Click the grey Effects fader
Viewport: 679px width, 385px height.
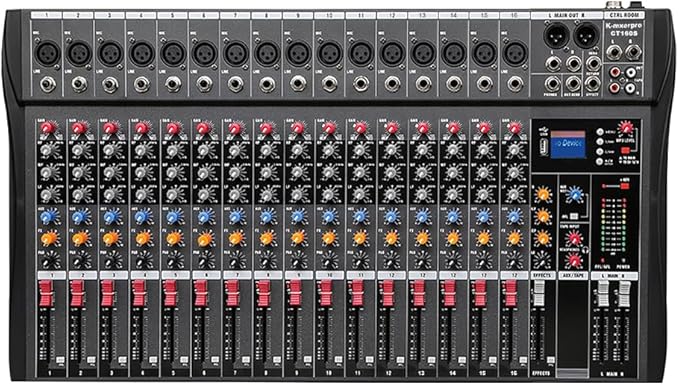(539, 293)
